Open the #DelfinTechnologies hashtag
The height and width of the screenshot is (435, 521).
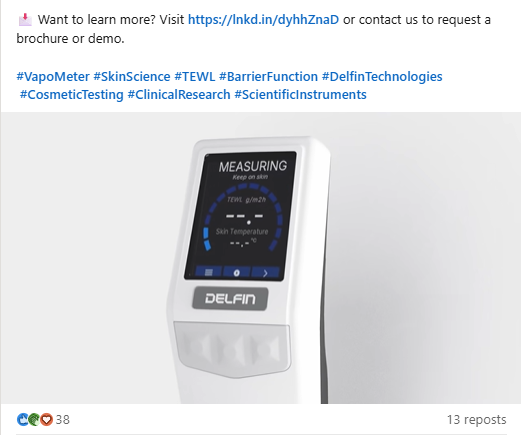point(382,77)
